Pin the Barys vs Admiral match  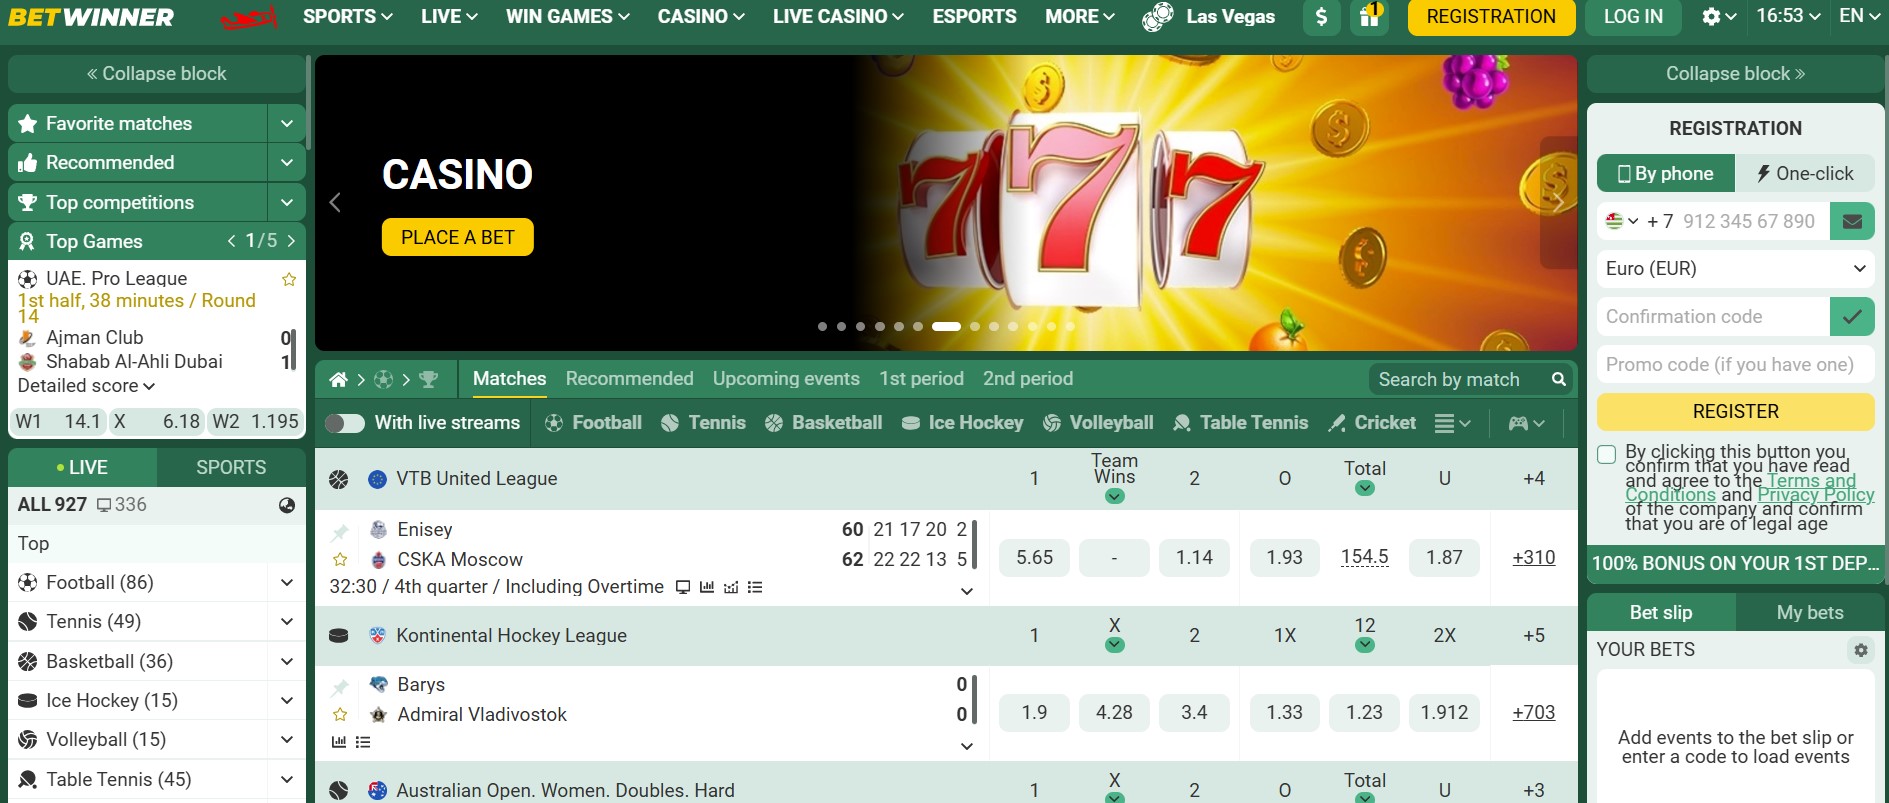pyautogui.click(x=340, y=686)
